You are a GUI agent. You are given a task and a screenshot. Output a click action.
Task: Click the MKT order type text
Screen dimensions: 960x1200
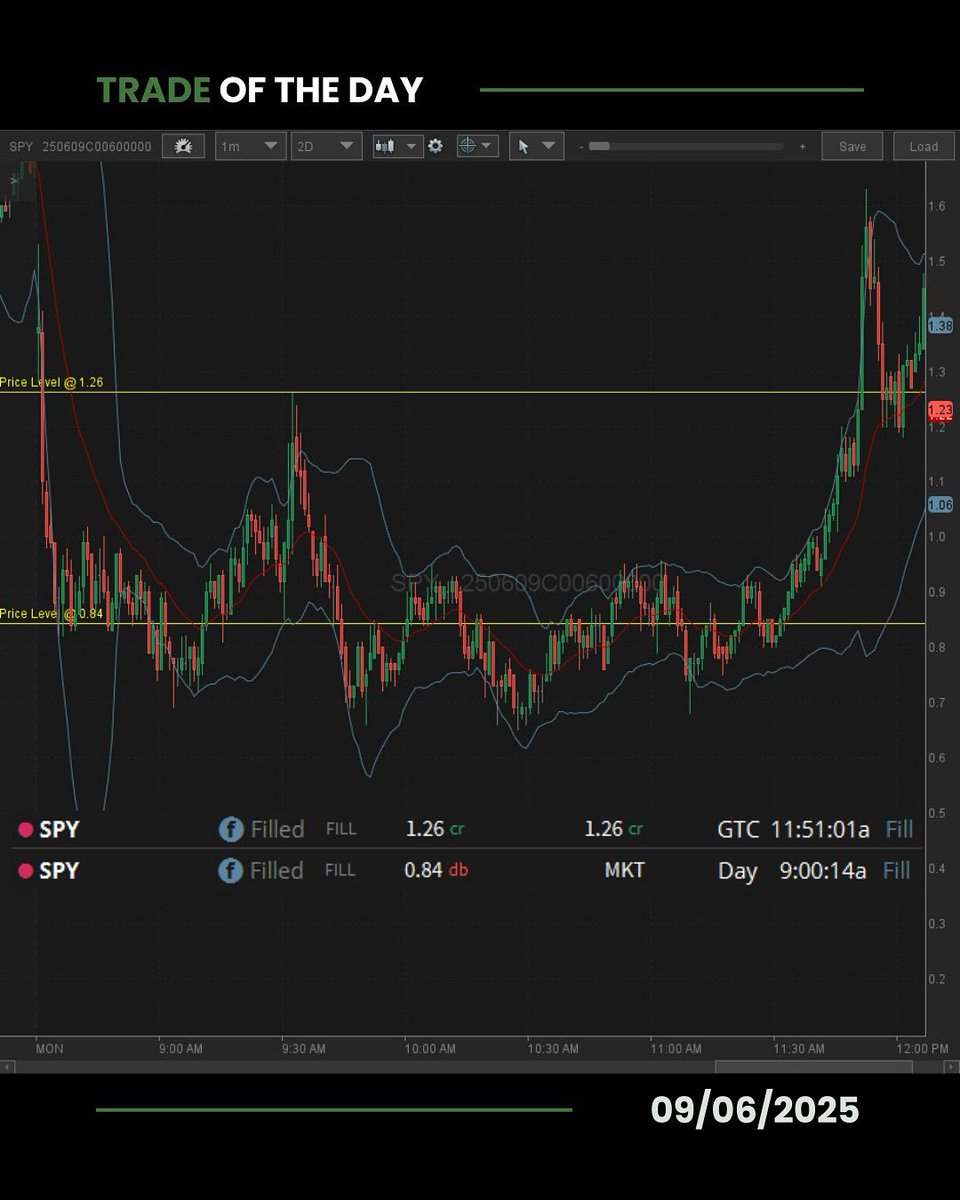[625, 870]
